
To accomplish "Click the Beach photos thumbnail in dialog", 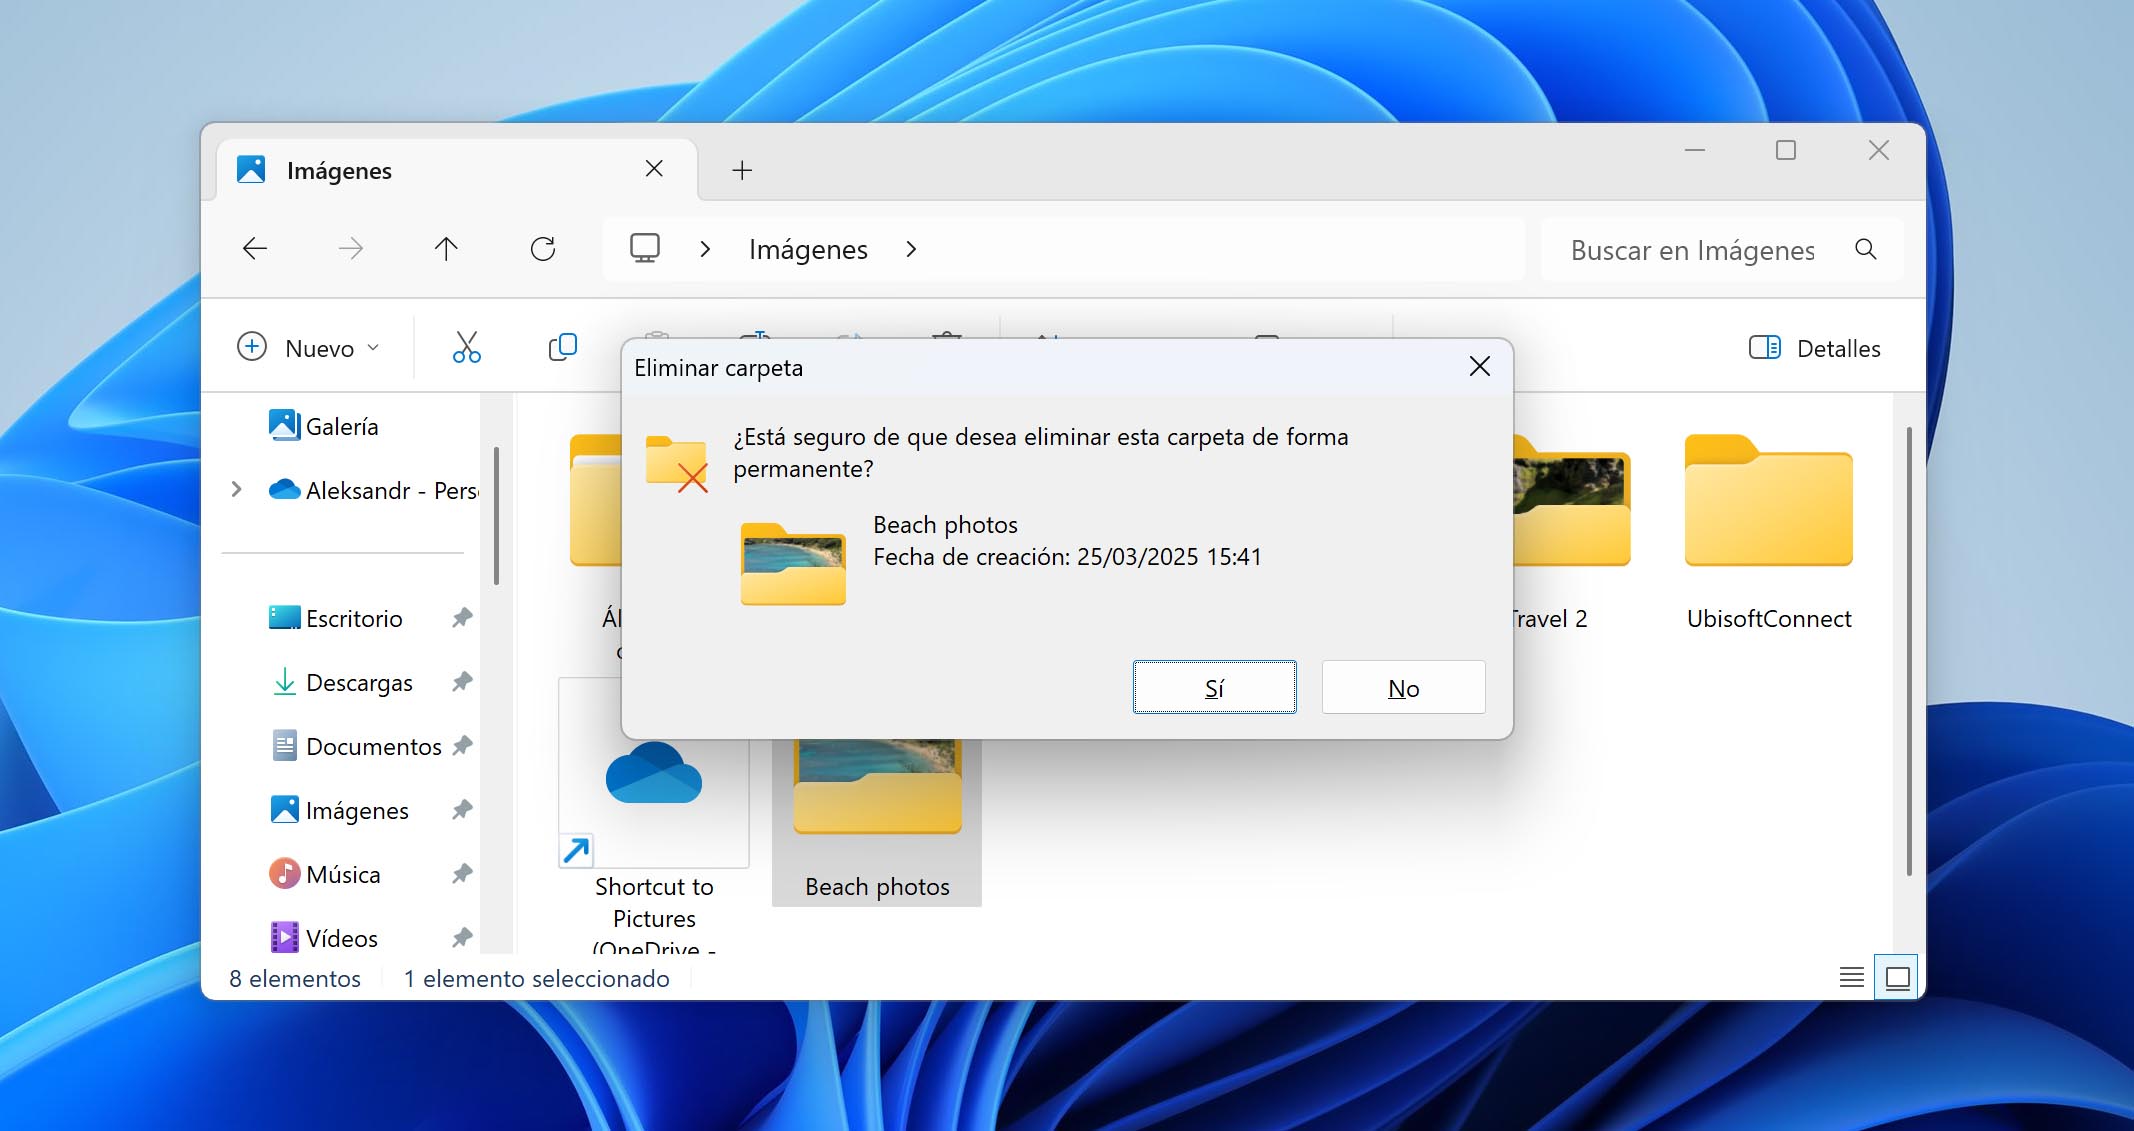I will coord(793,563).
